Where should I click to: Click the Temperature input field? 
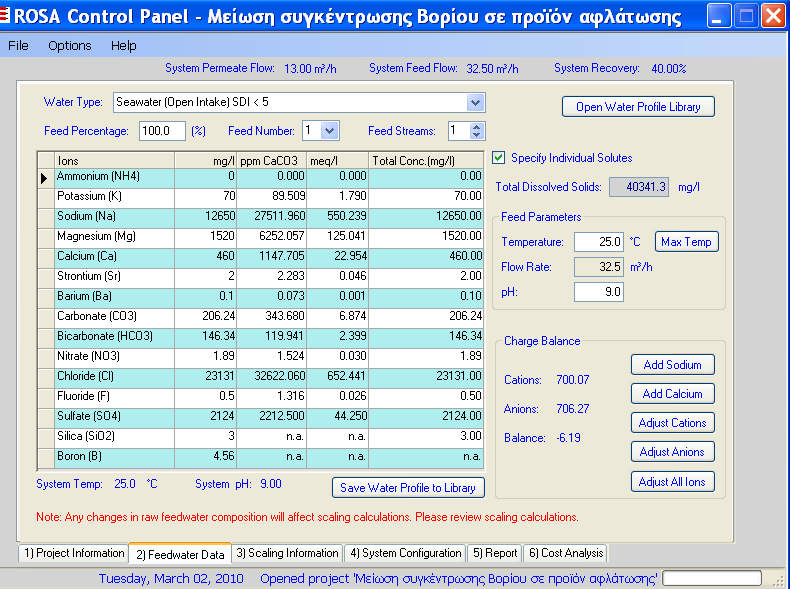click(599, 242)
